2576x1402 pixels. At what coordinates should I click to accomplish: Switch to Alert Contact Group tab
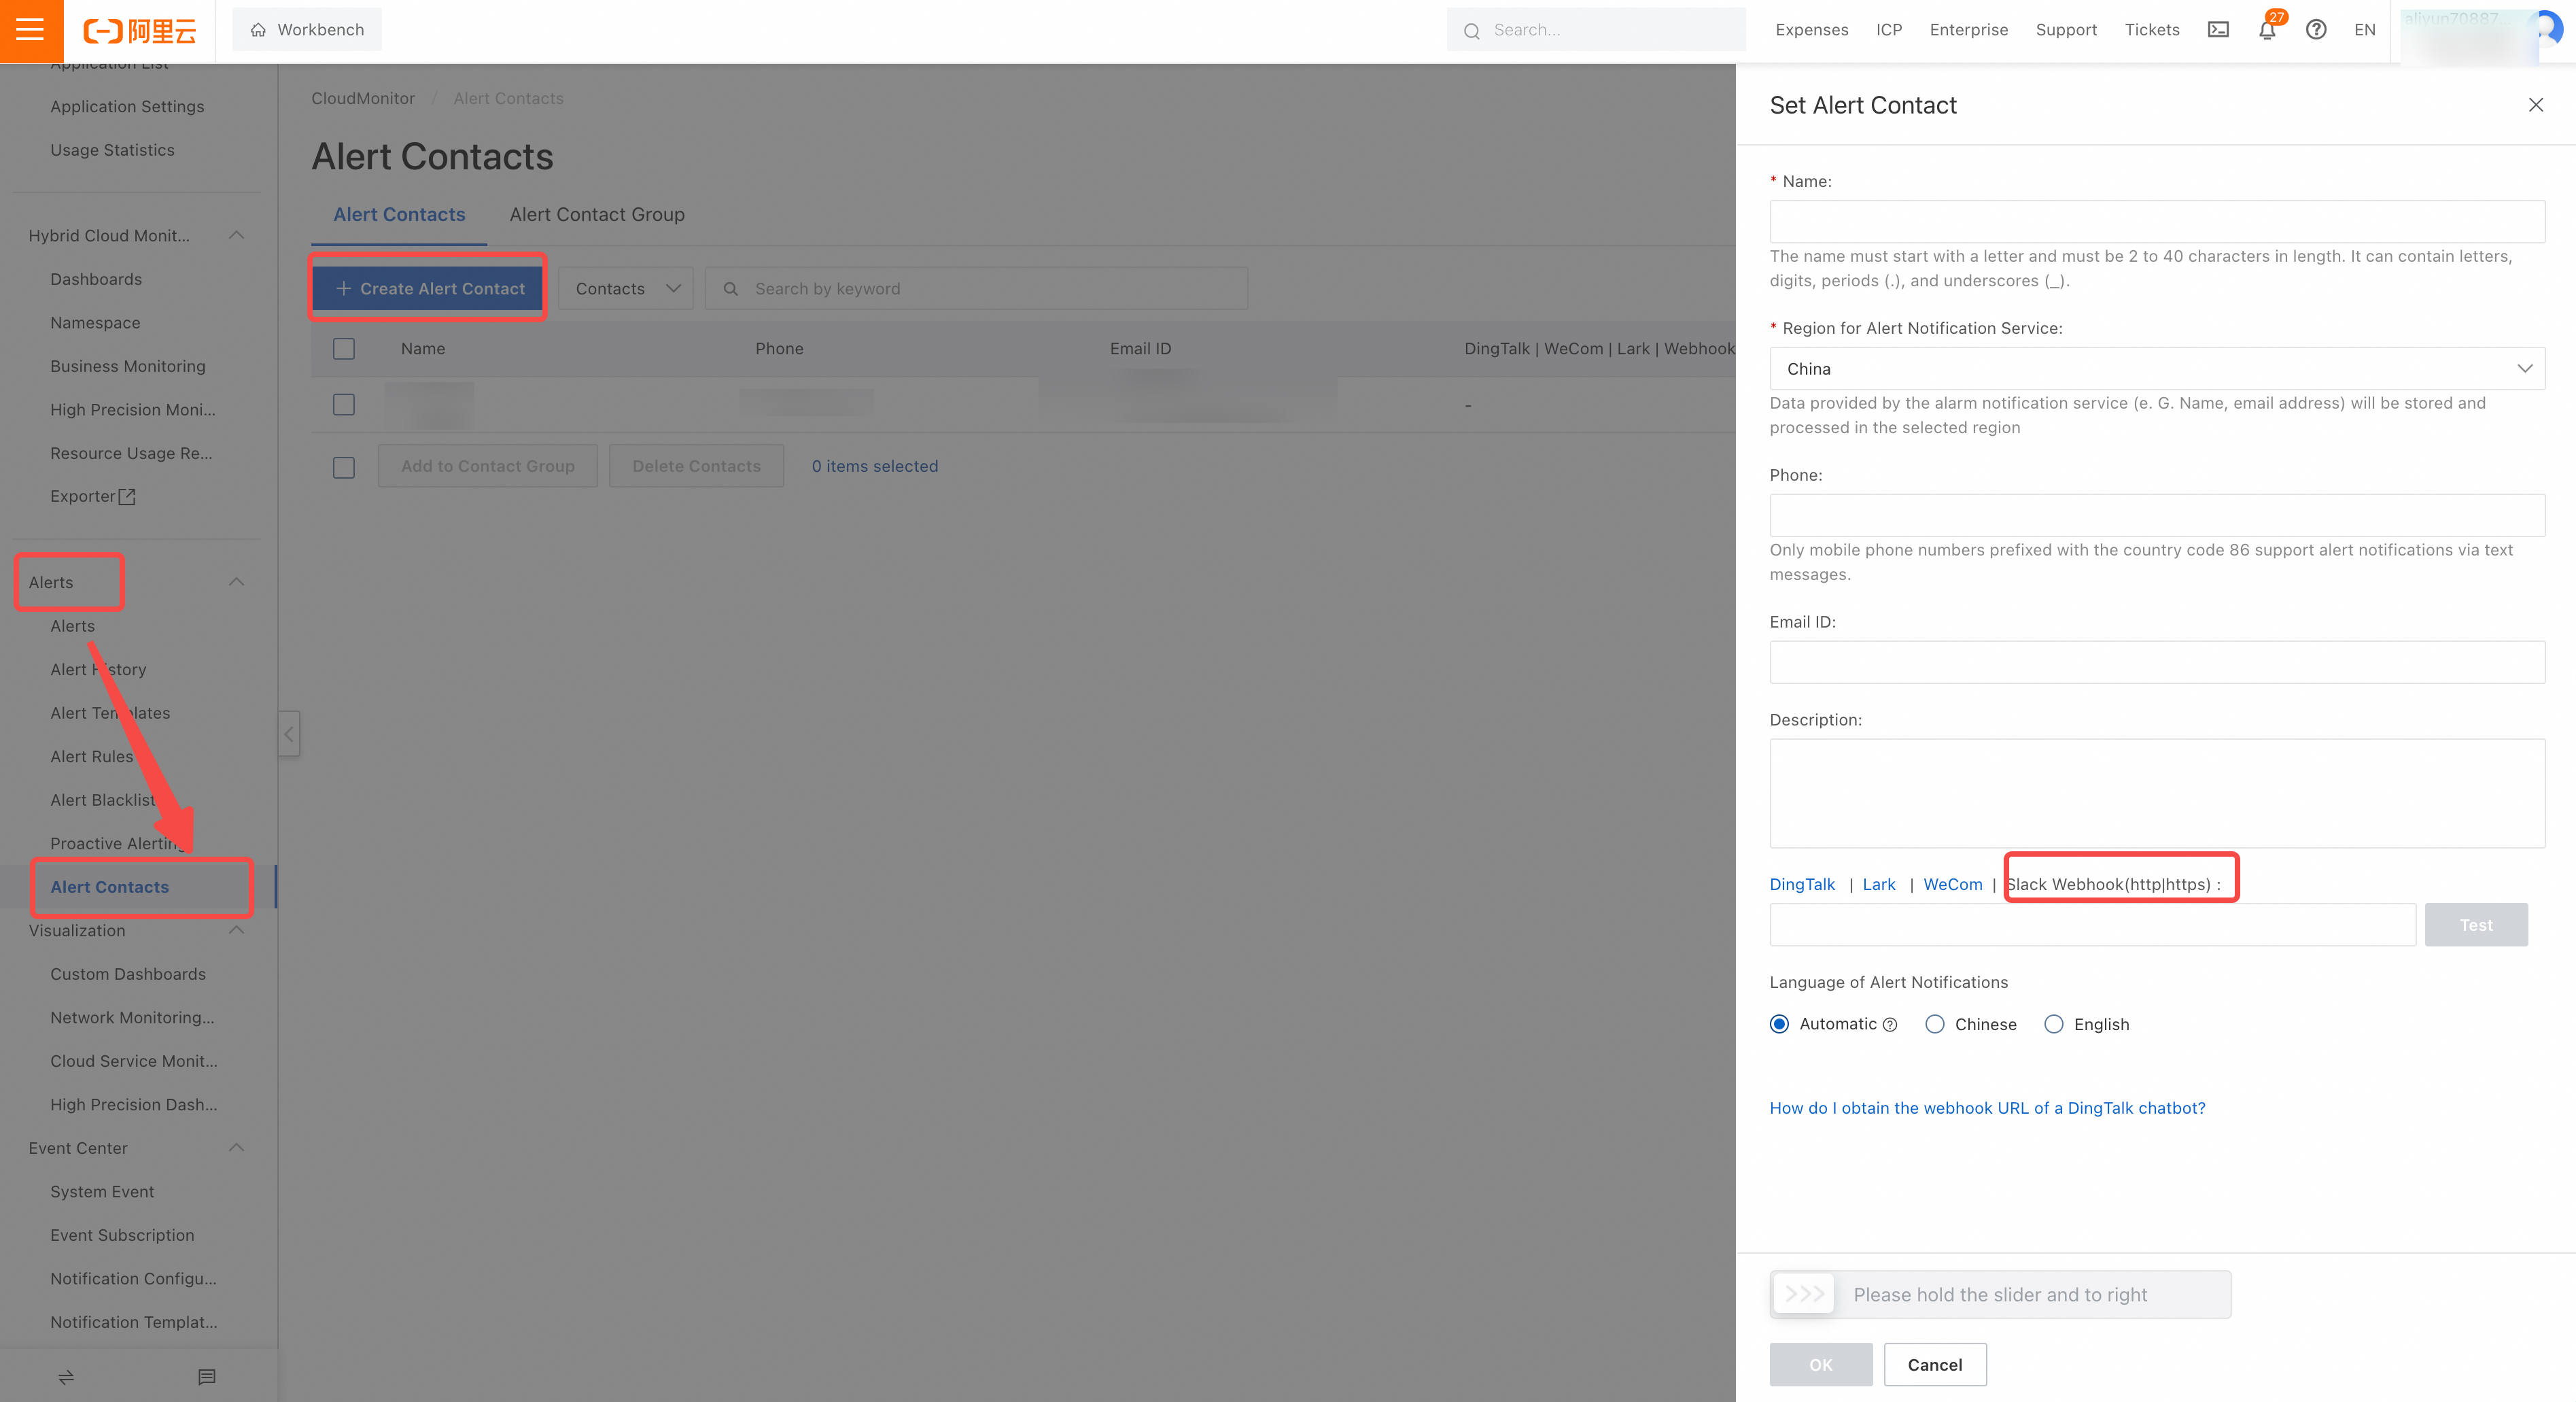pos(597,215)
